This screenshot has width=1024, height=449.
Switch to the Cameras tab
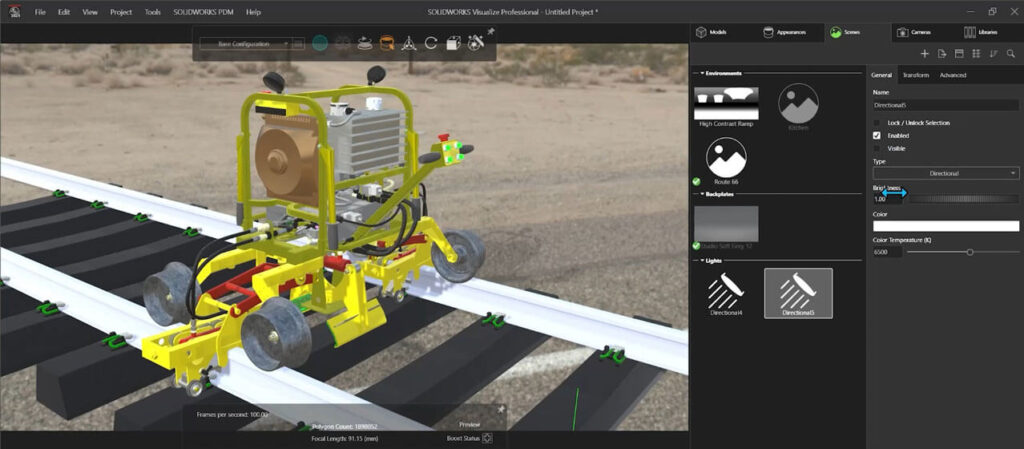tap(924, 32)
